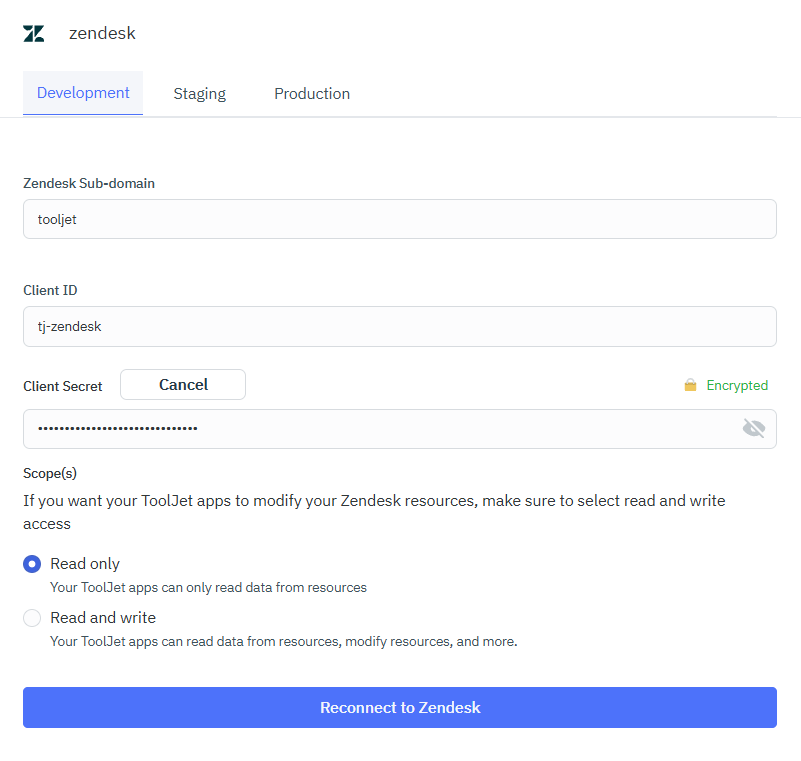
Task: Switch to the Staging tab
Action: coord(199,93)
